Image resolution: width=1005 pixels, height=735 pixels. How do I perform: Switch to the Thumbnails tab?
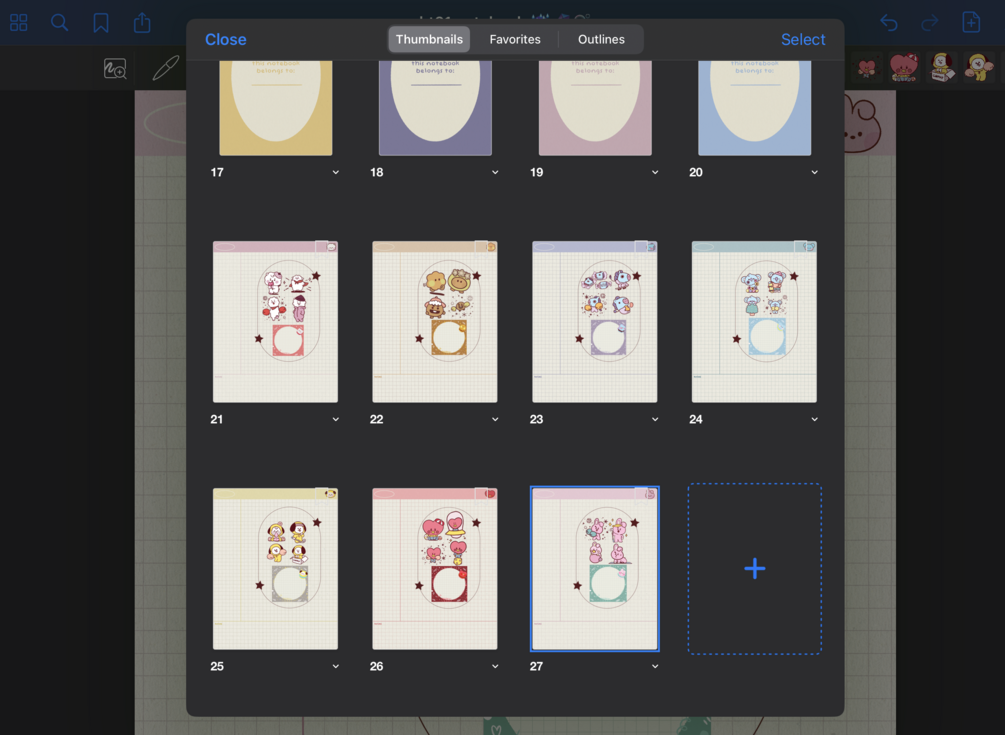pyautogui.click(x=429, y=39)
